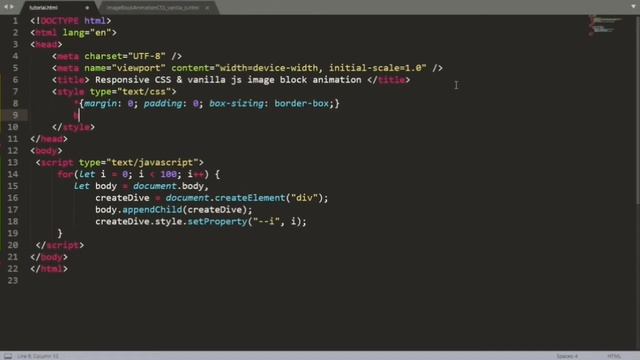Click closing body tag on line 21
Image resolution: width=640 pixels, height=360 pixels.
49,257
